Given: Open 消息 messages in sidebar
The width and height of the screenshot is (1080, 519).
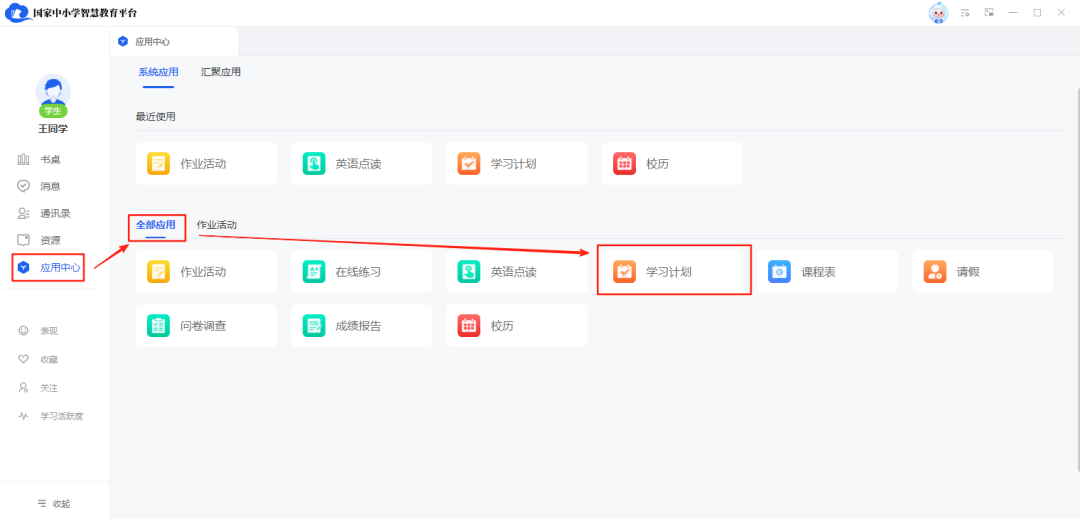Looking at the screenshot, I should 49,186.
